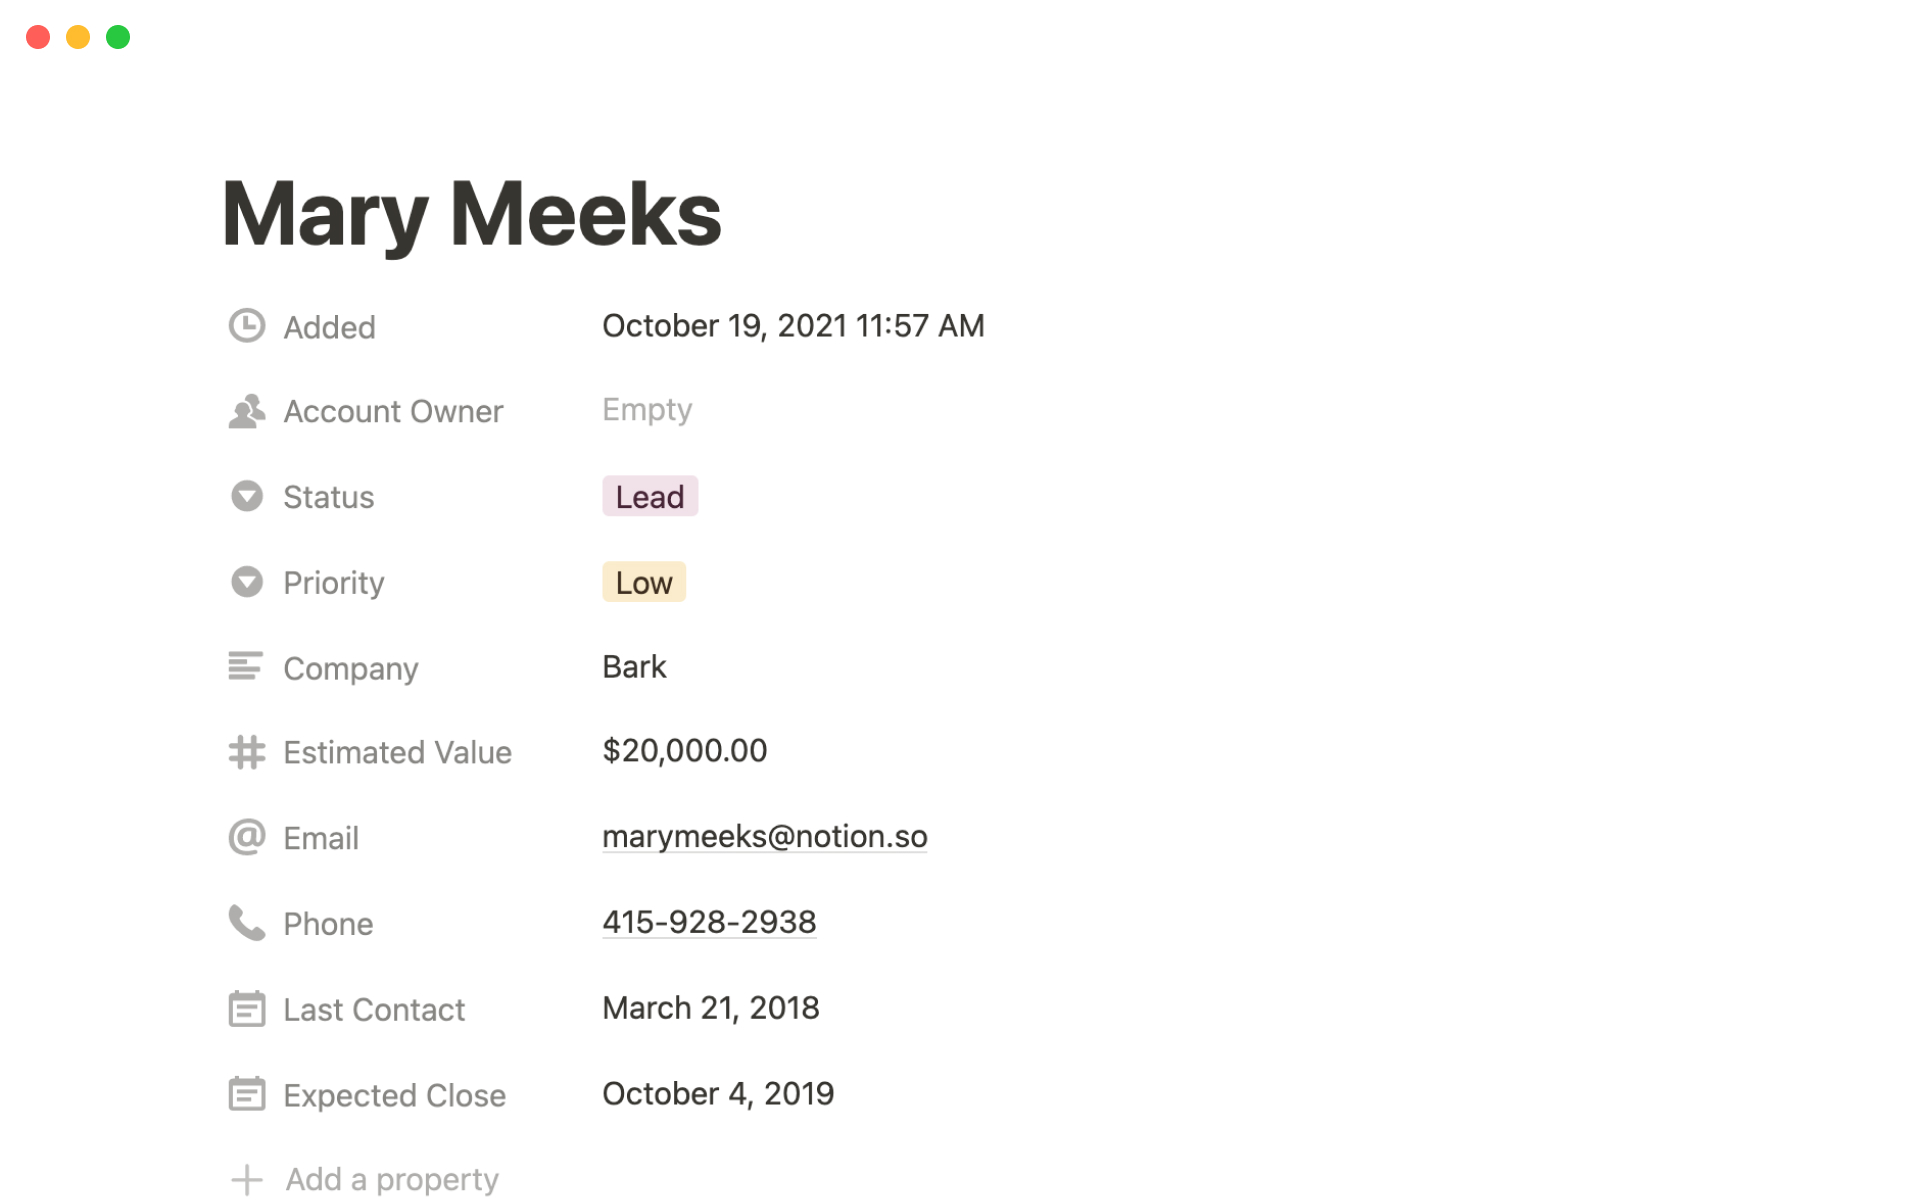This screenshot has width=1920, height=1200.
Task: Click the at-sign icon beside Email
Action: pos(246,837)
